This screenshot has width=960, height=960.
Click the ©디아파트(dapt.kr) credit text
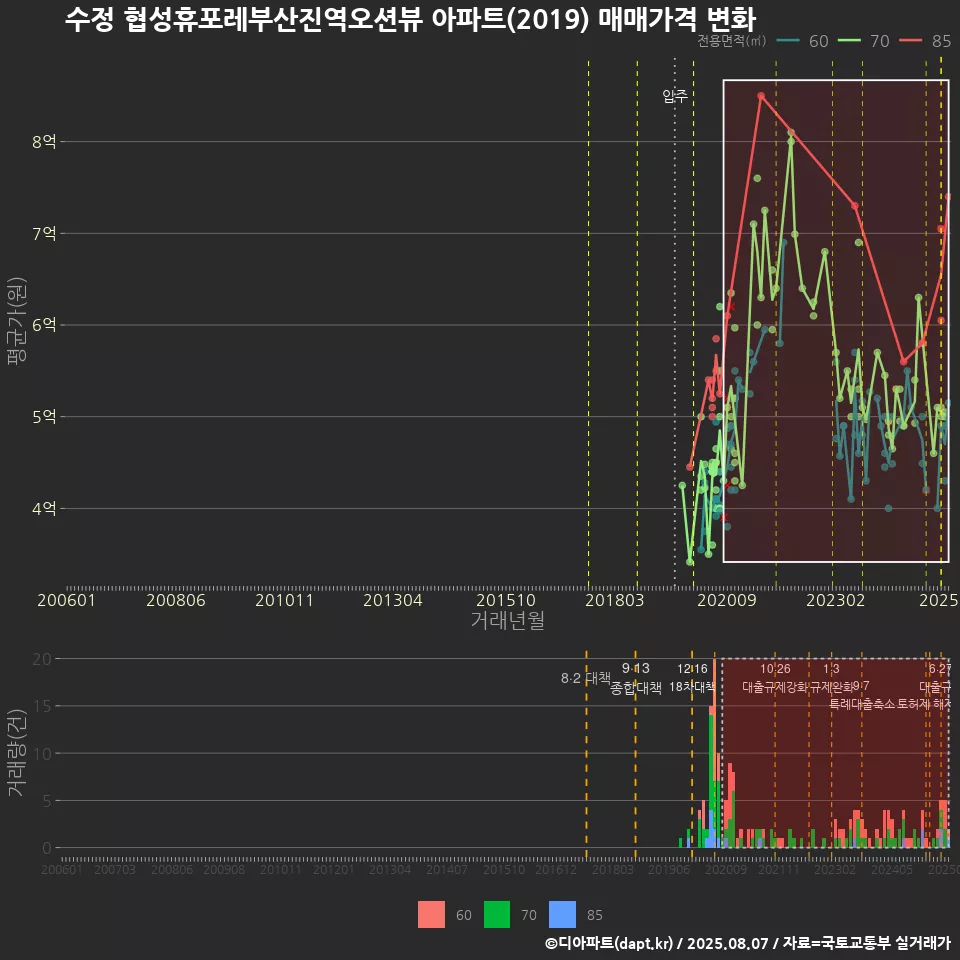click(609, 943)
